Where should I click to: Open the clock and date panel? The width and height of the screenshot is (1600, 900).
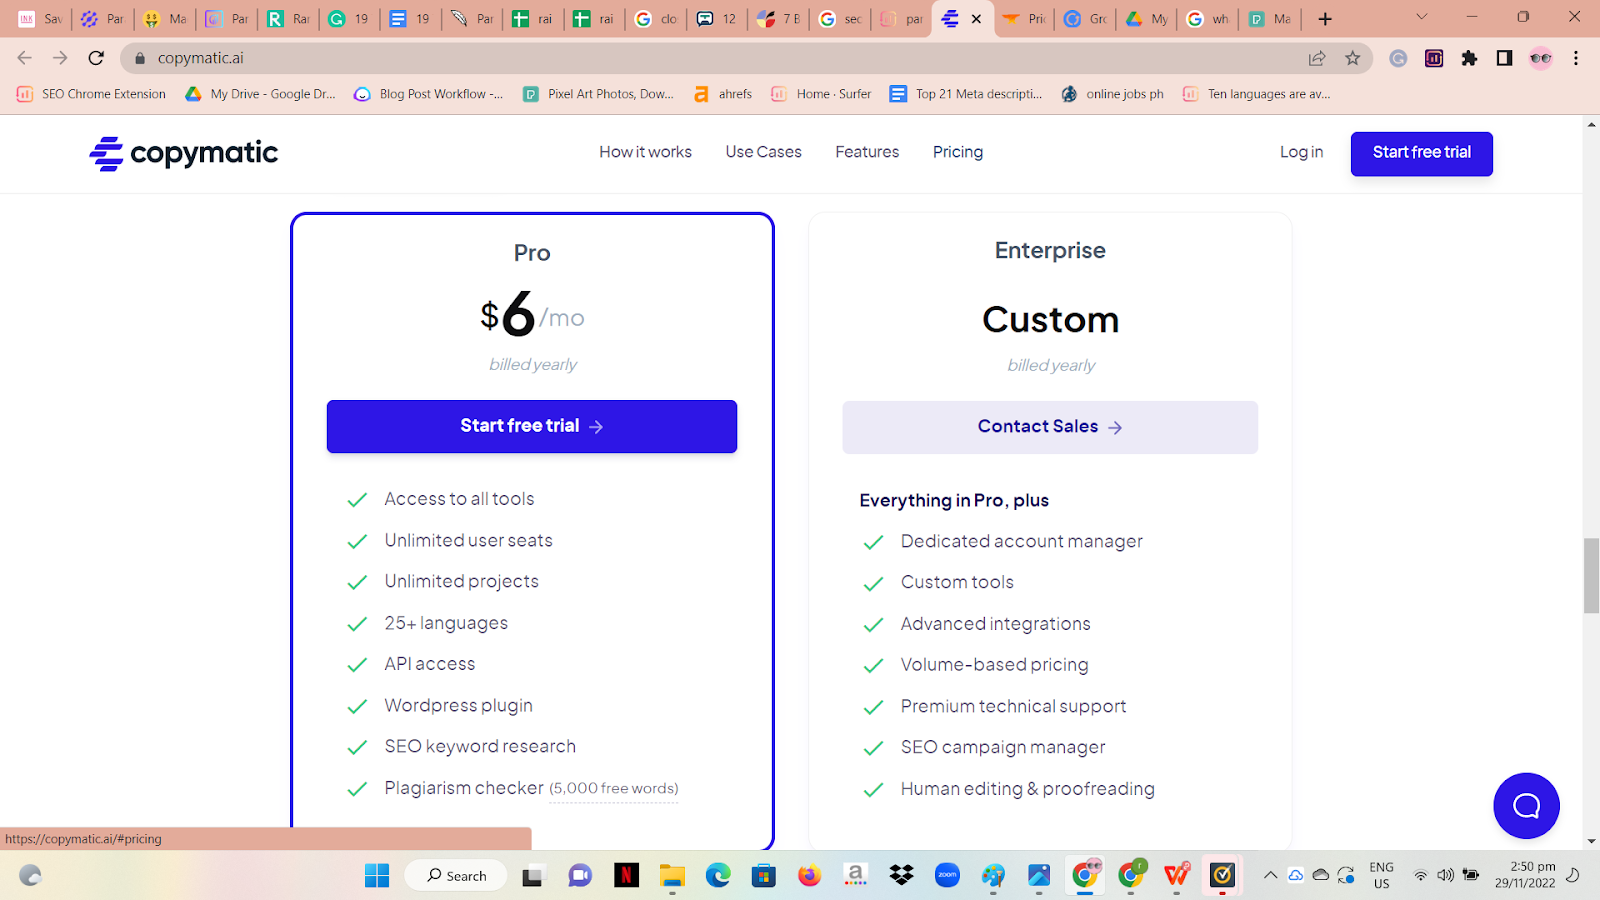(x=1525, y=875)
